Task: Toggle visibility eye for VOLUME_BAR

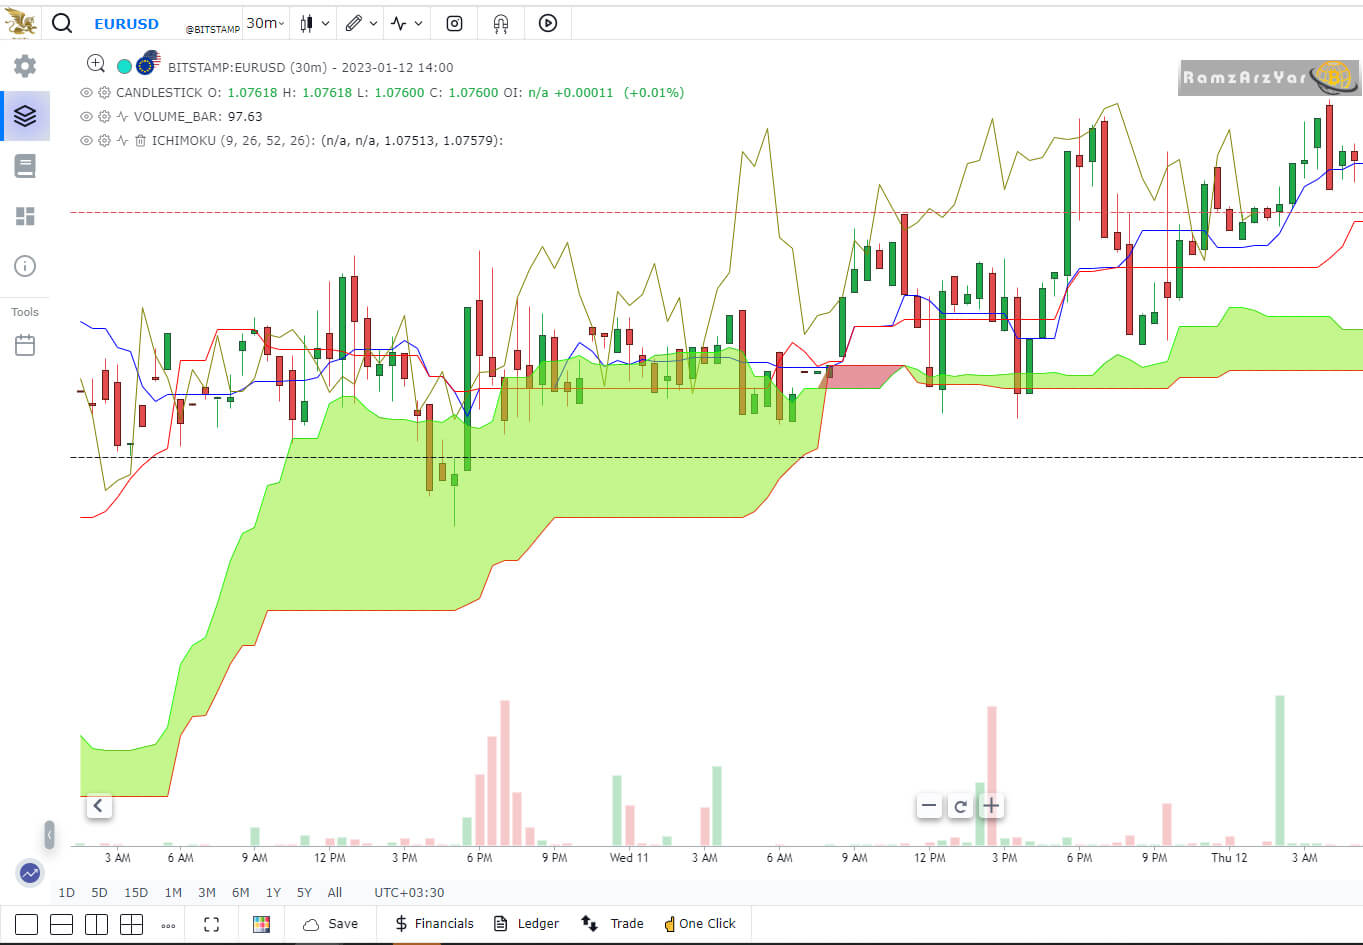Action: [86, 116]
